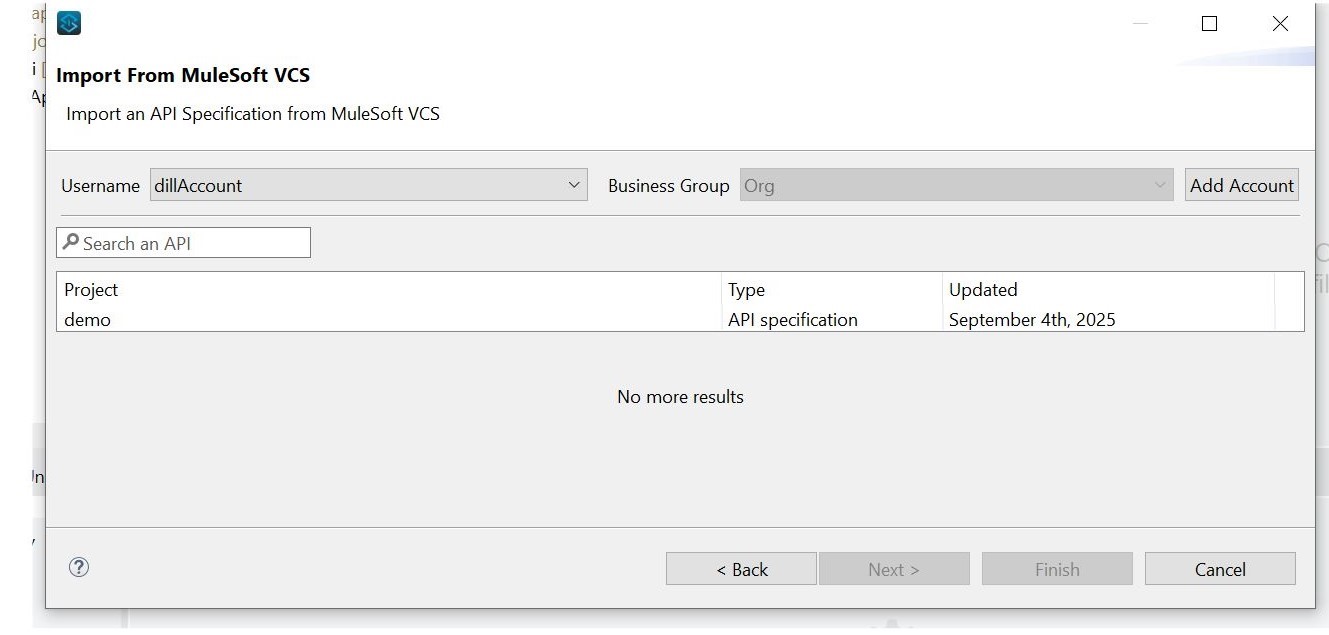The image size is (1329, 635).
Task: Click the Project column header
Action: click(91, 290)
